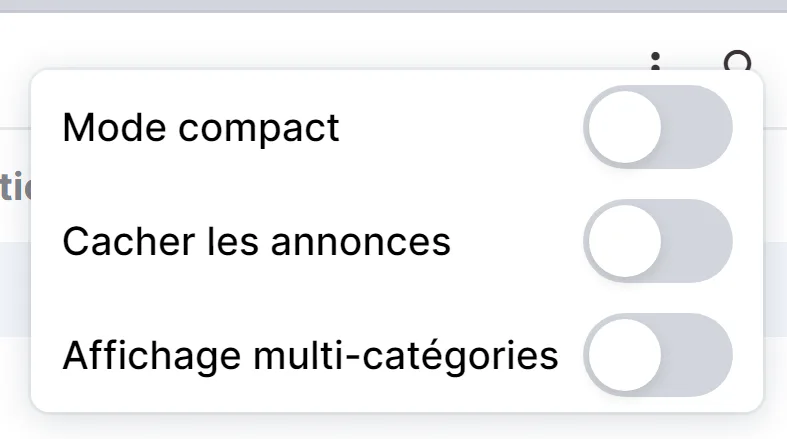Click gray track of Cacher les annonces switch

pos(698,241)
